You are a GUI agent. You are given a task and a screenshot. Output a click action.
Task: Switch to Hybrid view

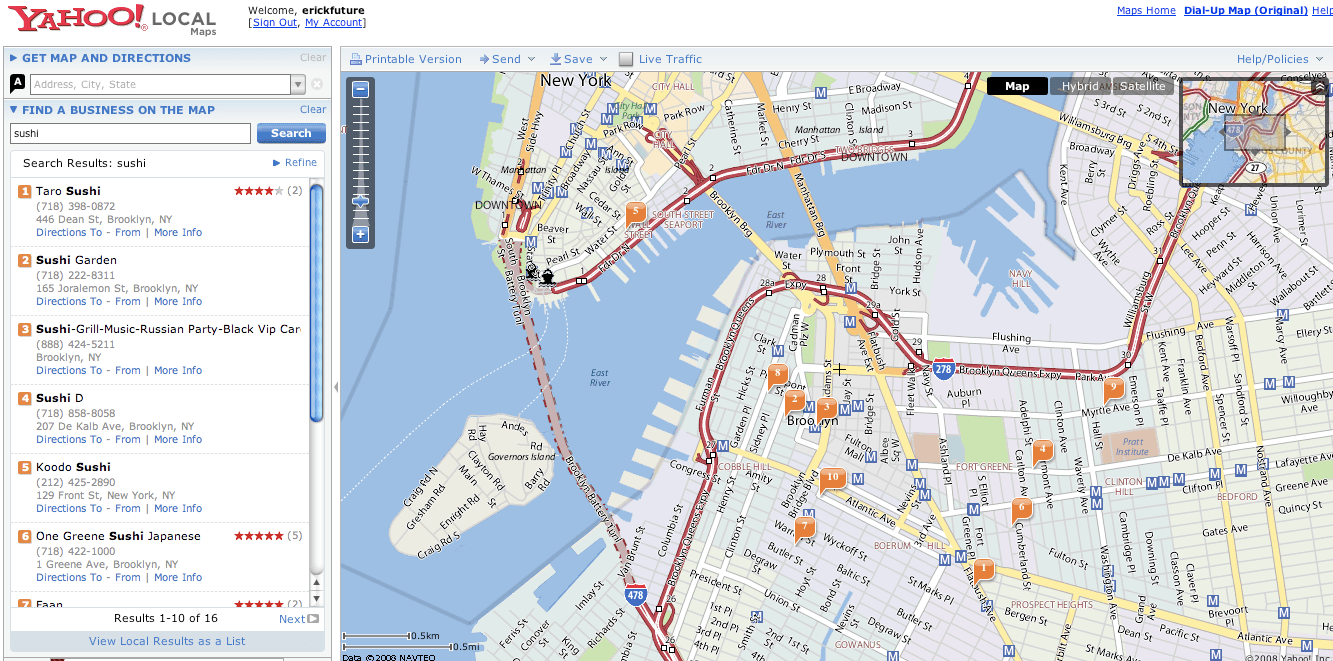click(1080, 86)
